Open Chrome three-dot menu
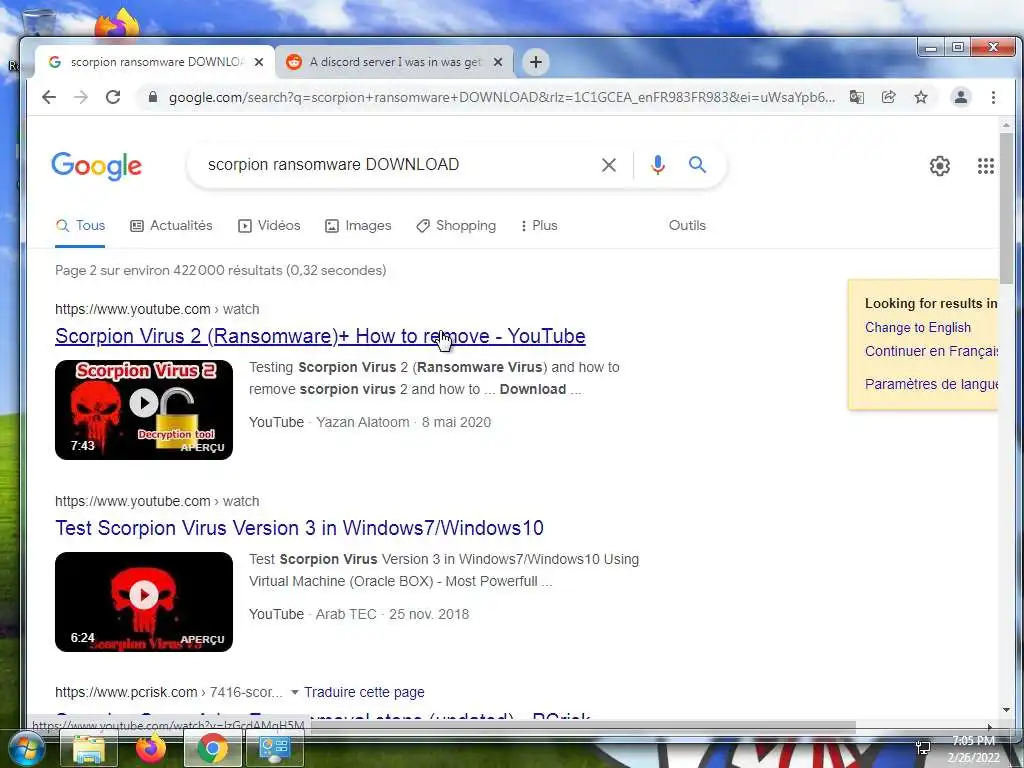1024x768 pixels. click(x=993, y=97)
